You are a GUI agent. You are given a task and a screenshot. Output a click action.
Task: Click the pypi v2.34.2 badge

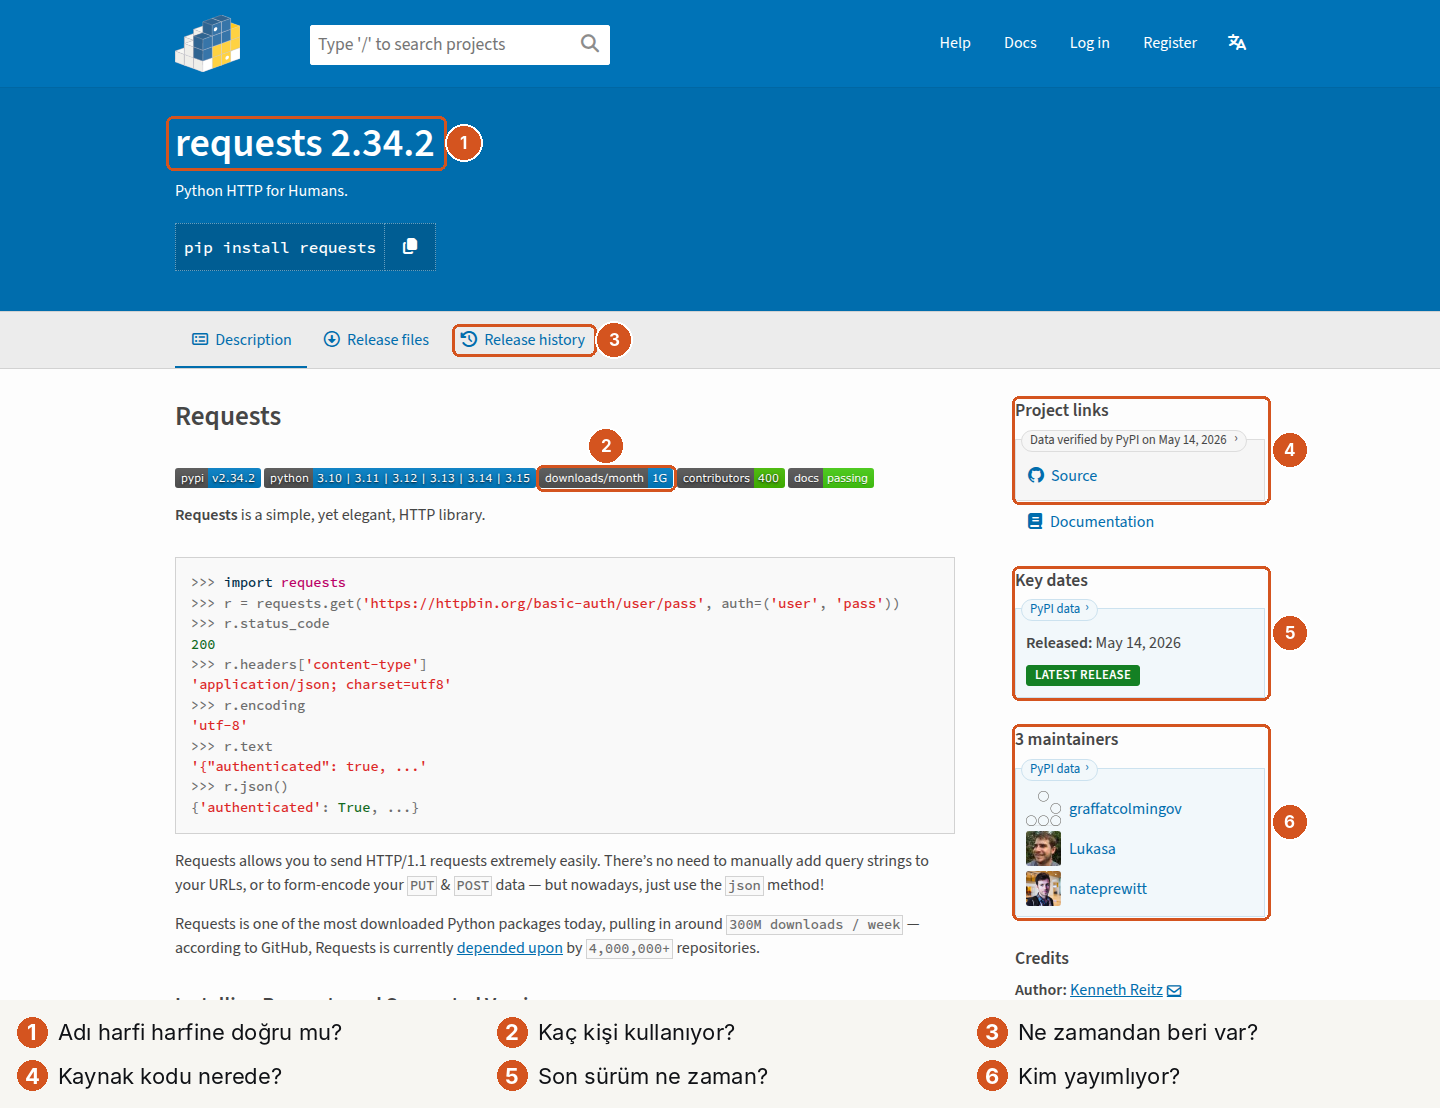click(x=218, y=478)
